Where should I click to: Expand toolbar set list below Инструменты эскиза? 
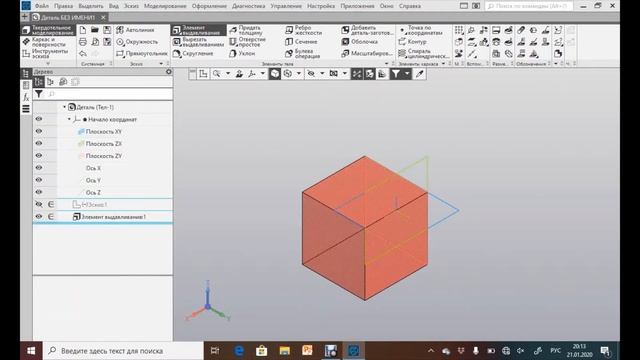point(48,64)
